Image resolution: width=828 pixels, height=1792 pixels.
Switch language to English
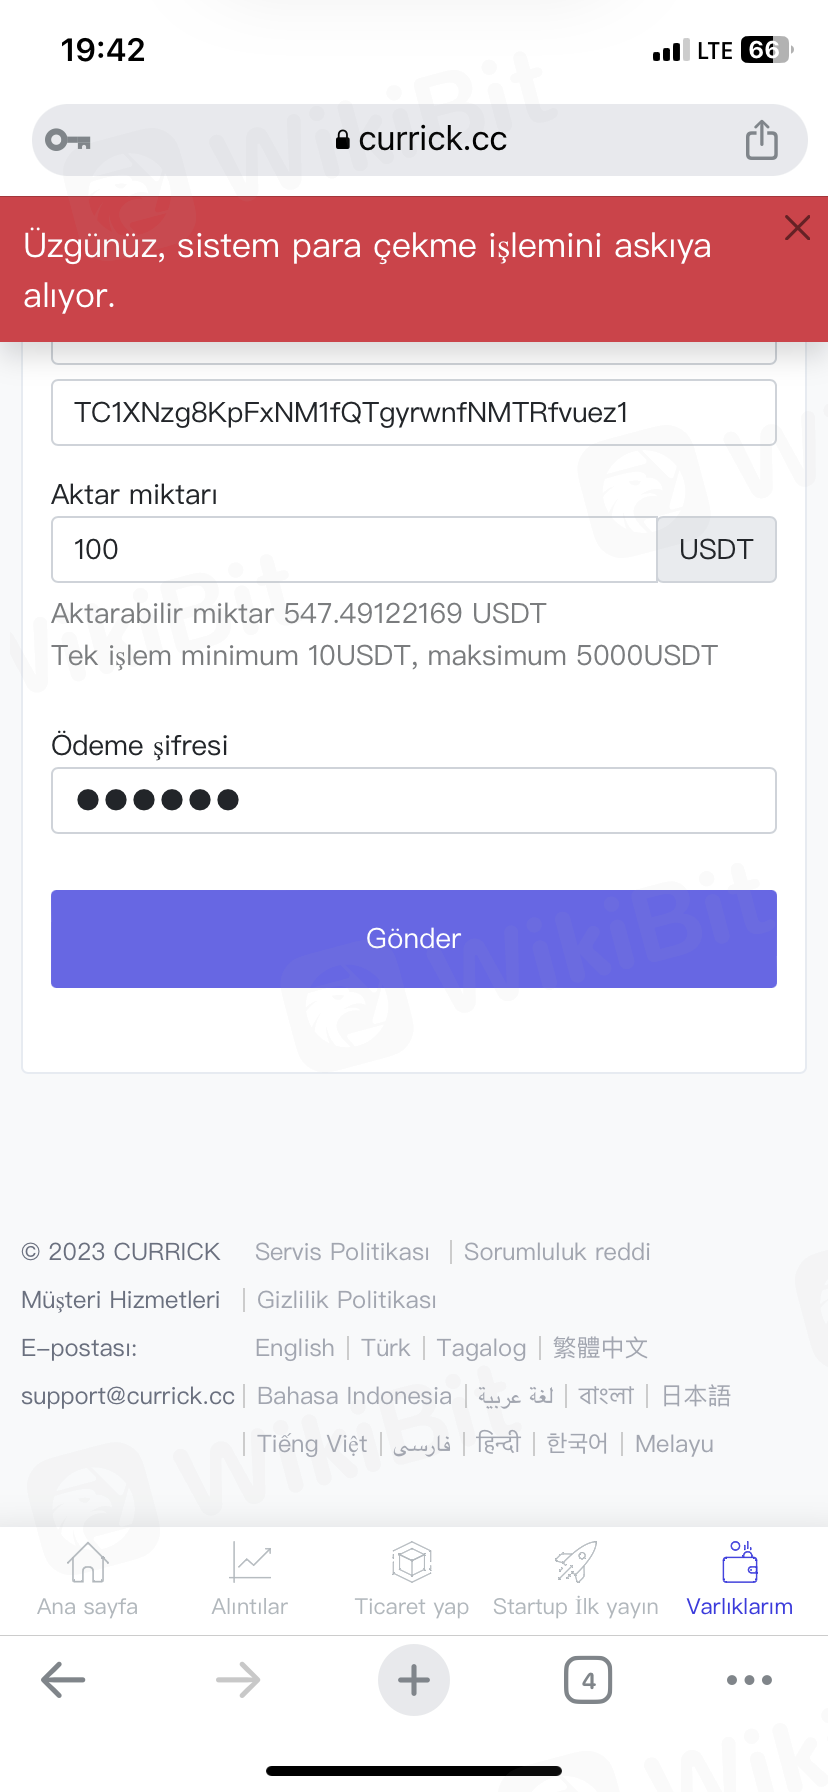(295, 1348)
